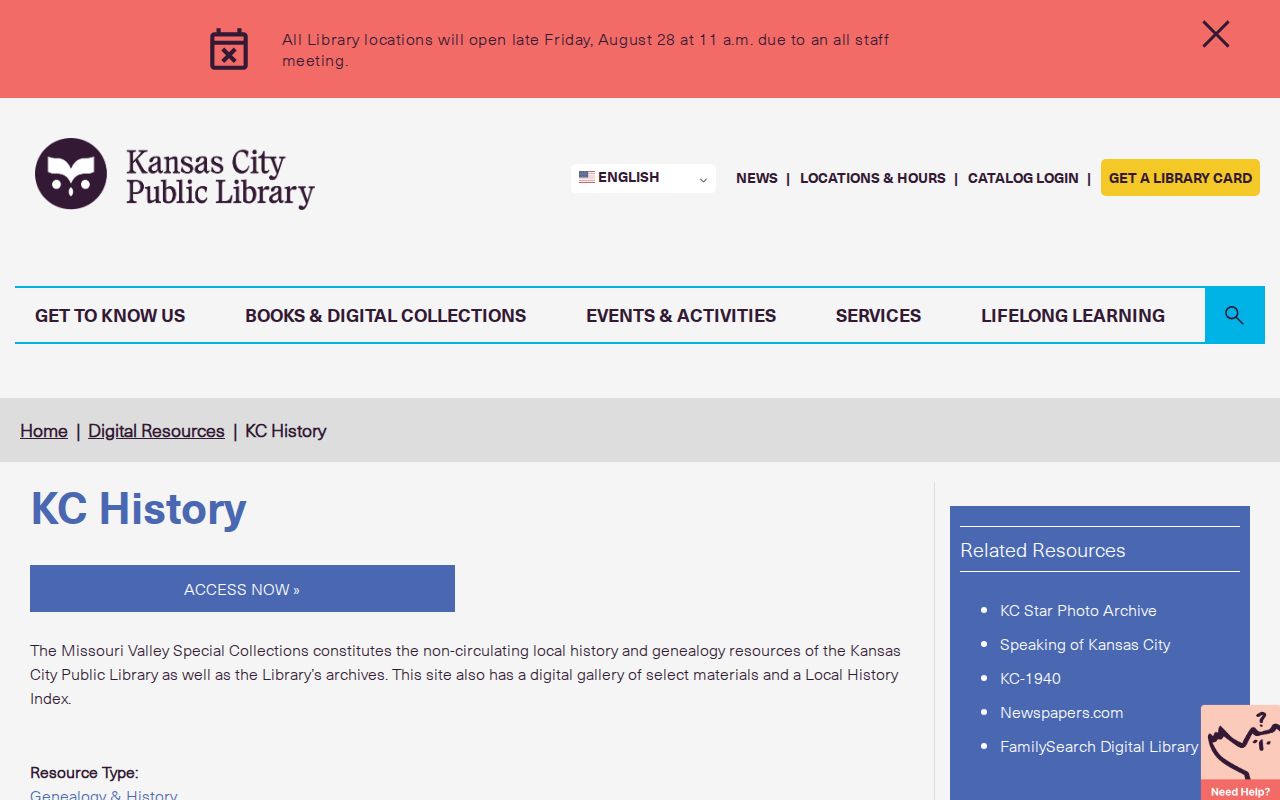Click the Get a Library Card button
Image resolution: width=1280 pixels, height=800 pixels.
coord(1180,178)
